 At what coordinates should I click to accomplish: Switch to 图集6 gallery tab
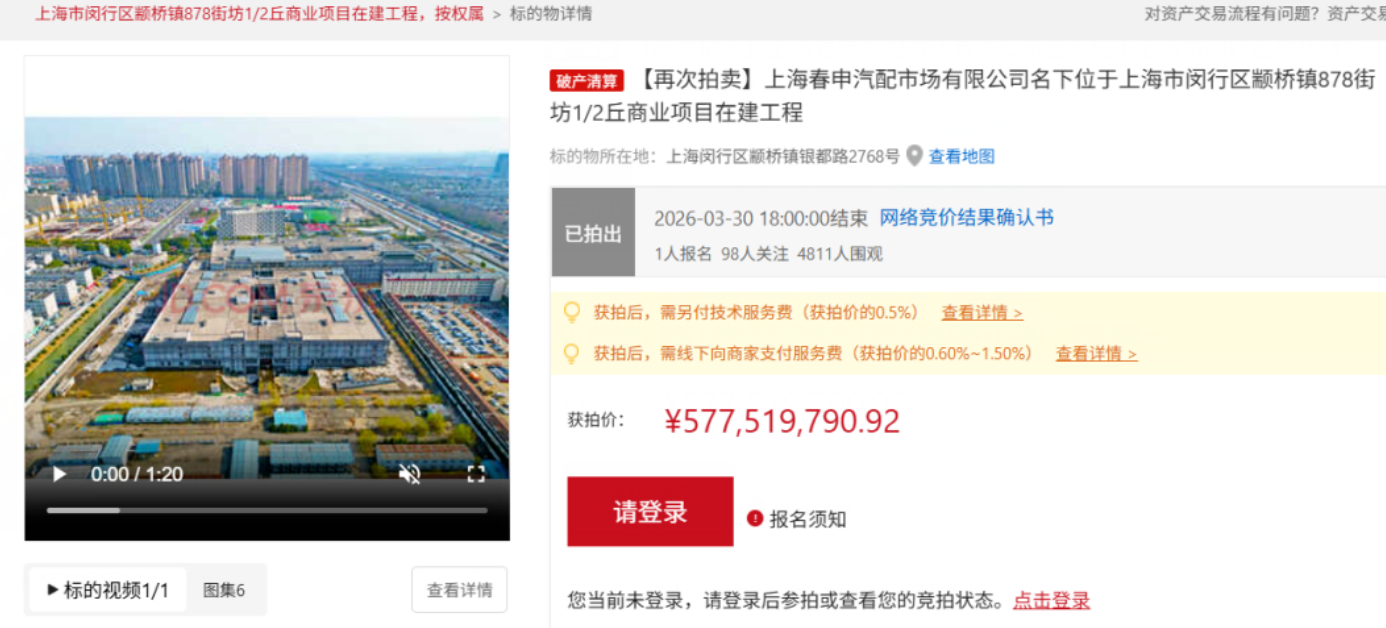[x=224, y=590]
